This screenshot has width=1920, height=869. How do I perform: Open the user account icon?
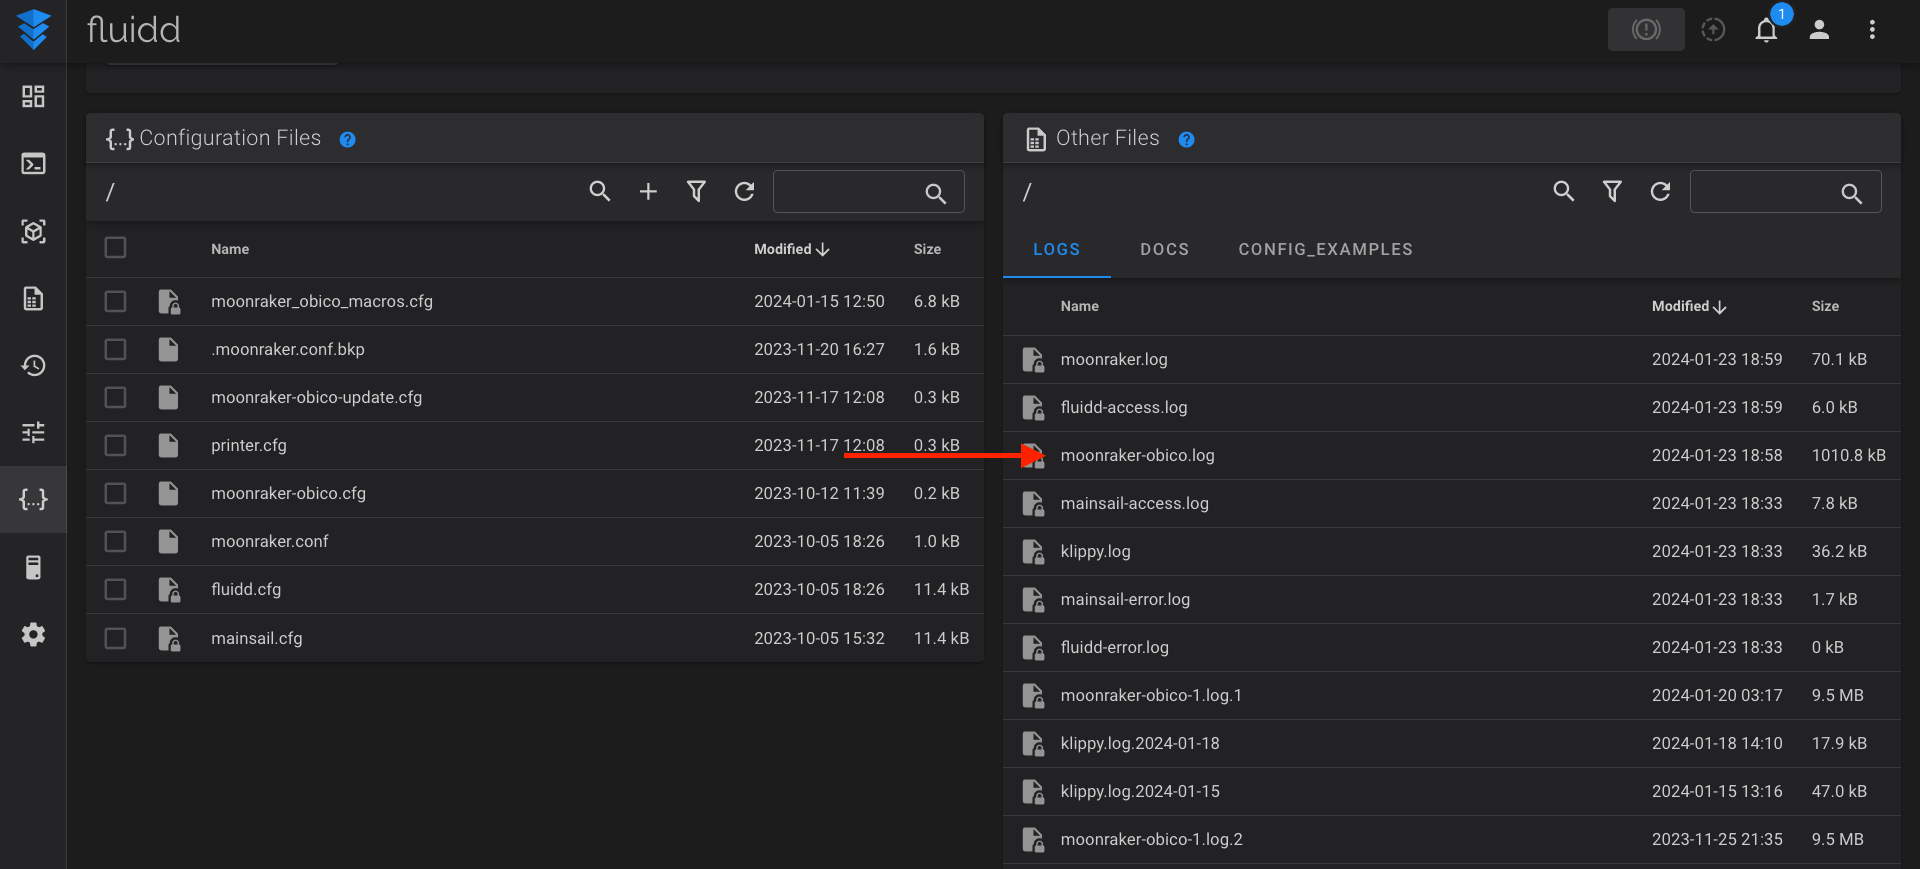[1819, 29]
